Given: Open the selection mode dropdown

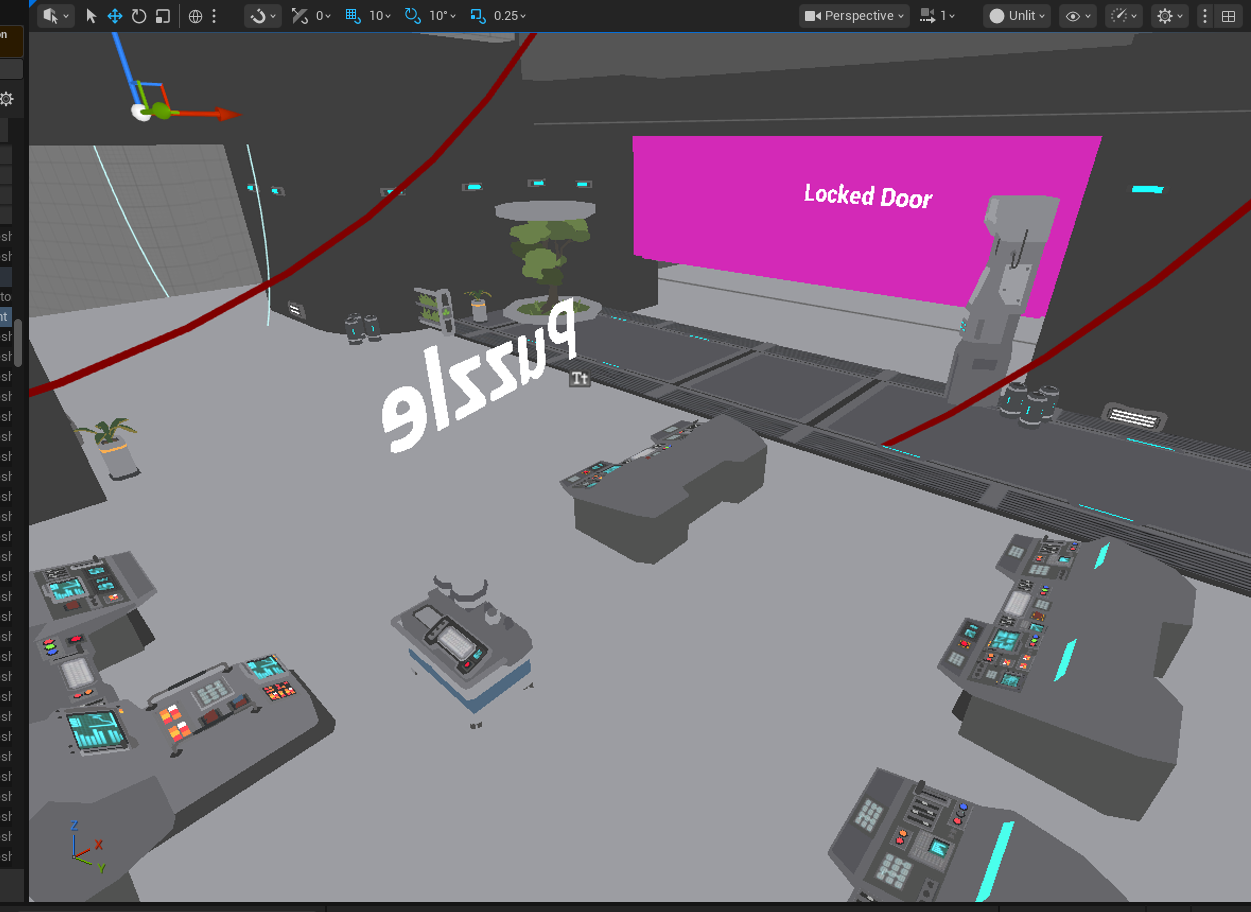Looking at the screenshot, I should tap(56, 16).
